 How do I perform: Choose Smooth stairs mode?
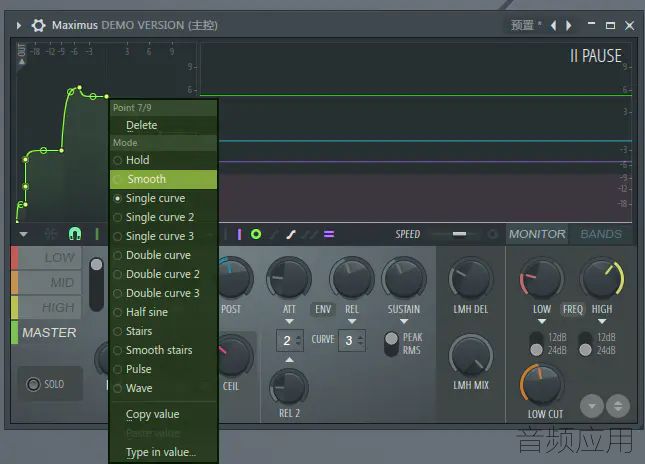tap(163, 350)
